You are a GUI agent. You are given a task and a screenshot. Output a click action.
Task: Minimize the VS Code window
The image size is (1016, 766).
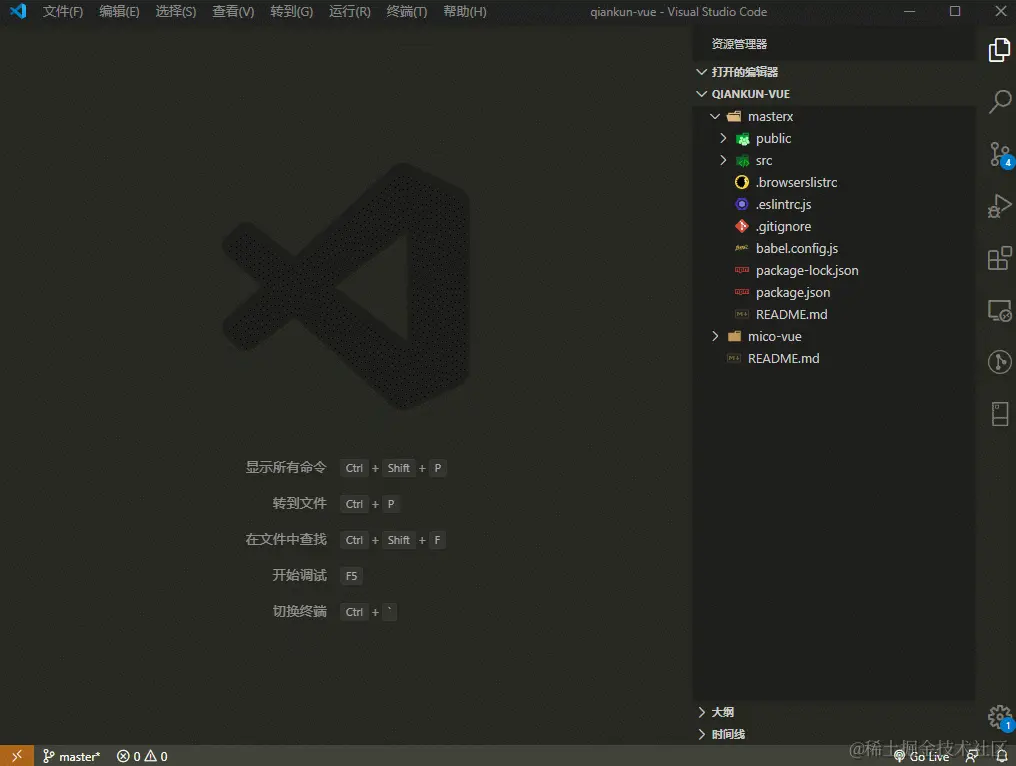point(909,11)
